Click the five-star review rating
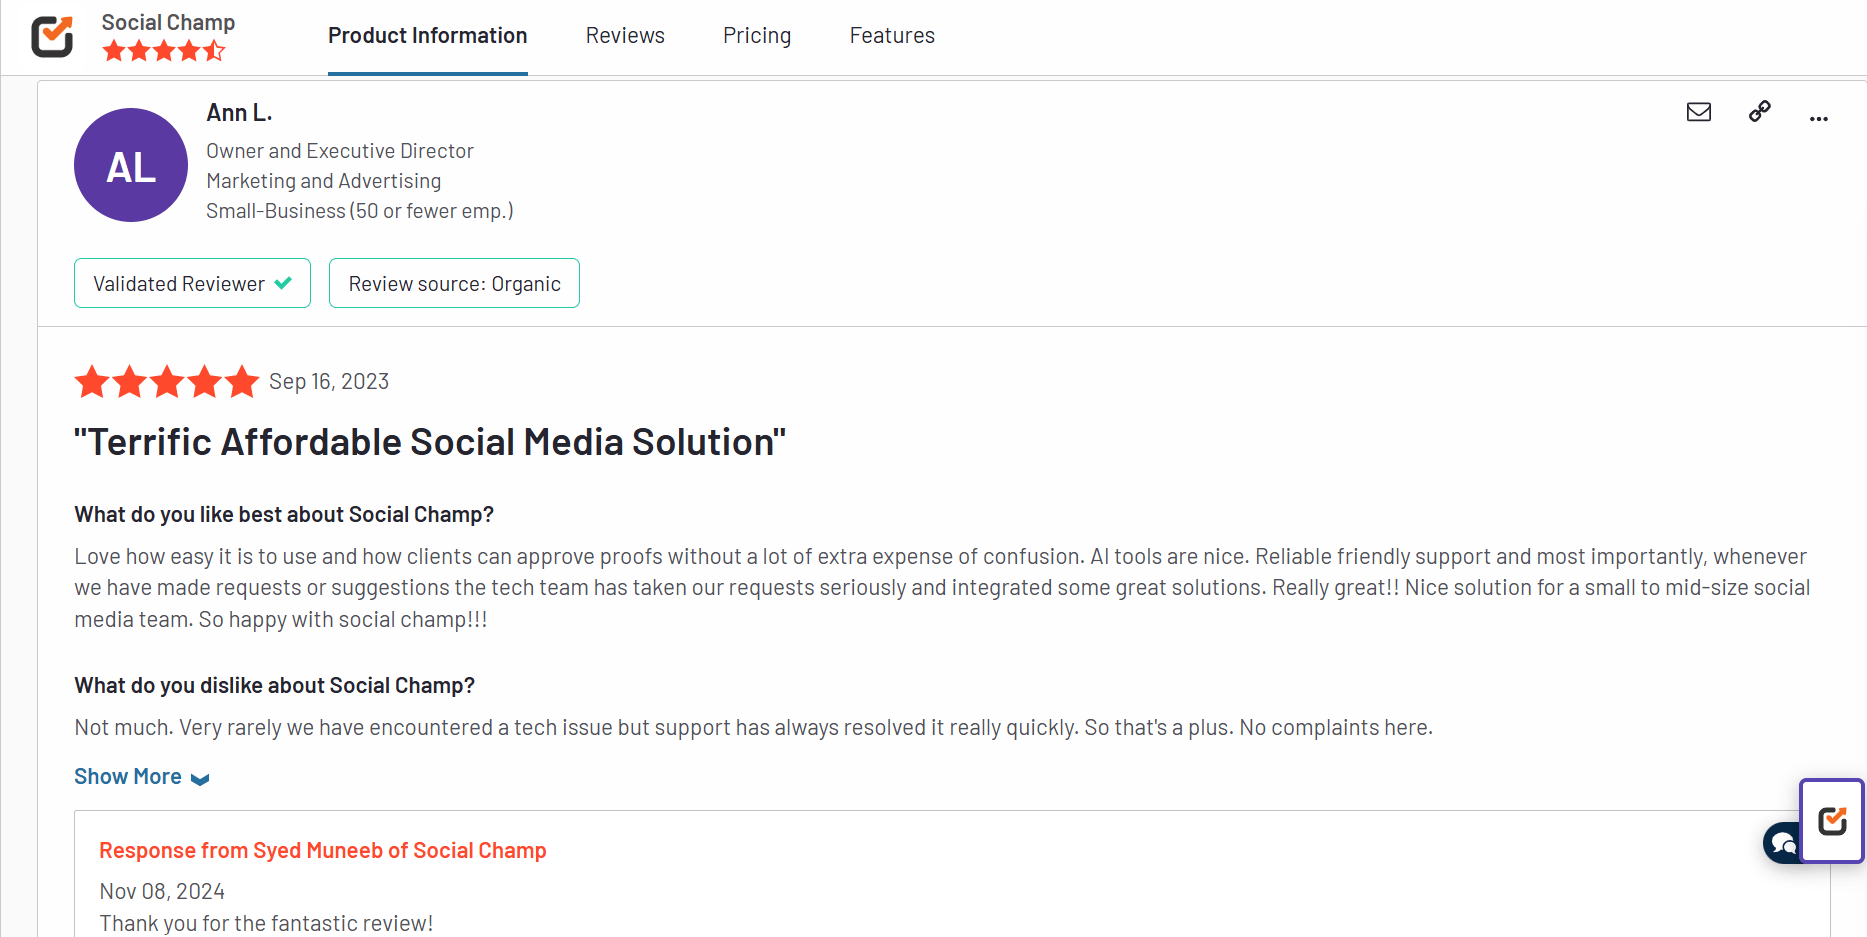1867x937 pixels. [x=166, y=382]
